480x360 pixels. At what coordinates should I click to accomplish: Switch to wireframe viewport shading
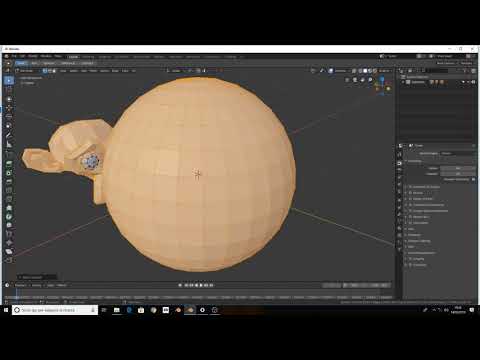[360, 71]
